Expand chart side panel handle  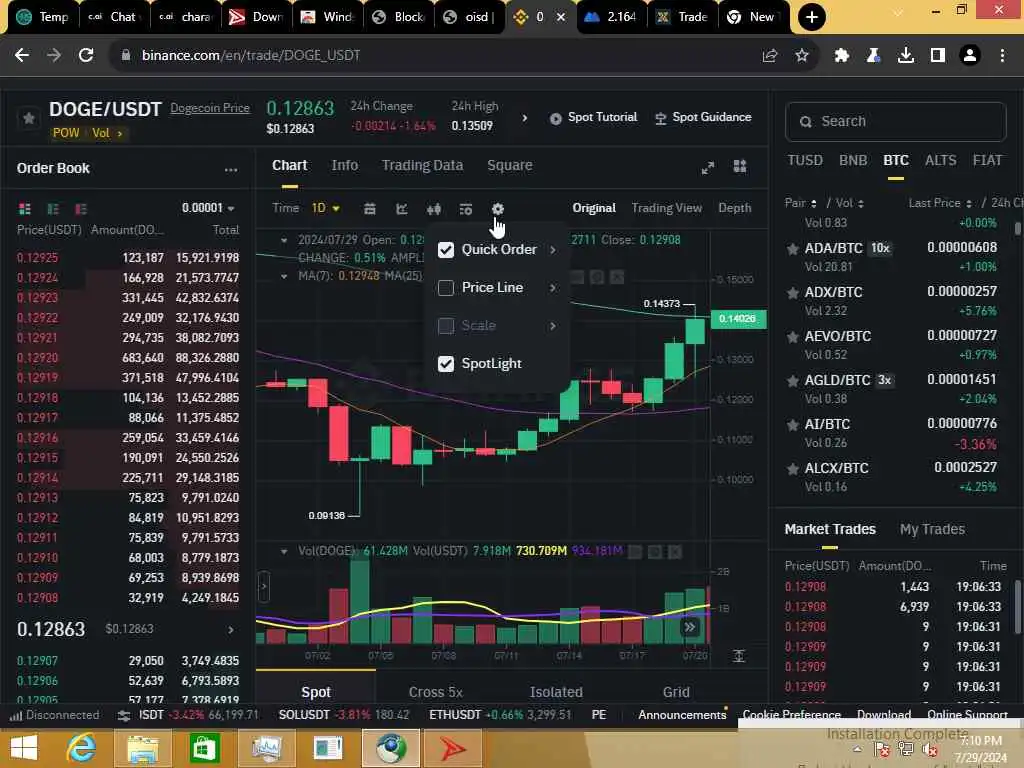coord(264,586)
